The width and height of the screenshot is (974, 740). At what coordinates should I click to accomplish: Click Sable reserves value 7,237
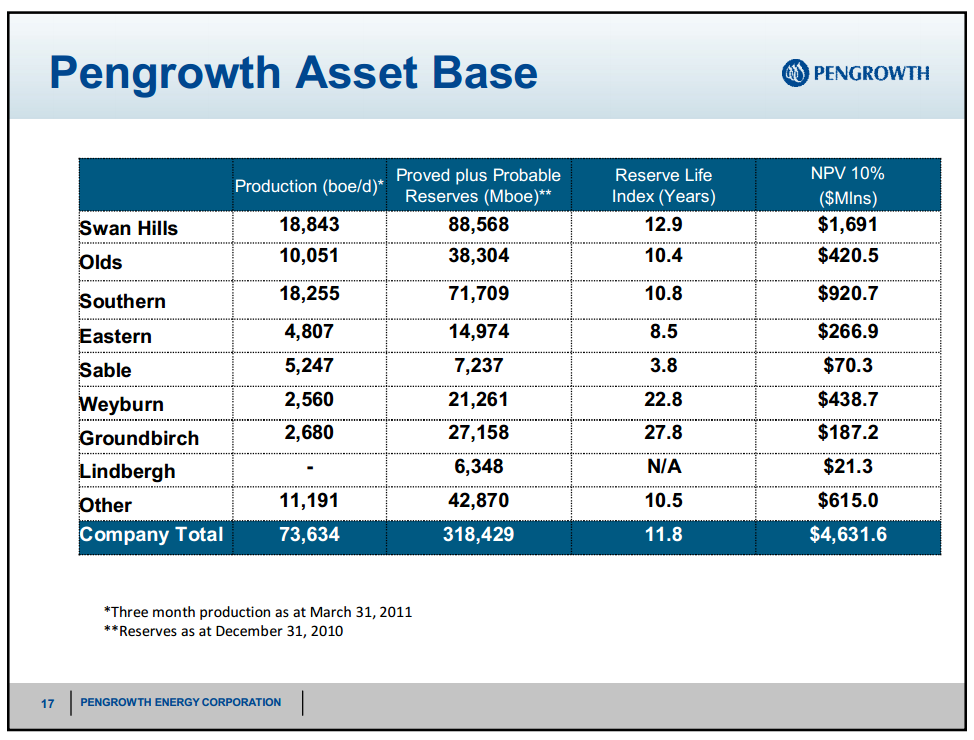(479, 365)
